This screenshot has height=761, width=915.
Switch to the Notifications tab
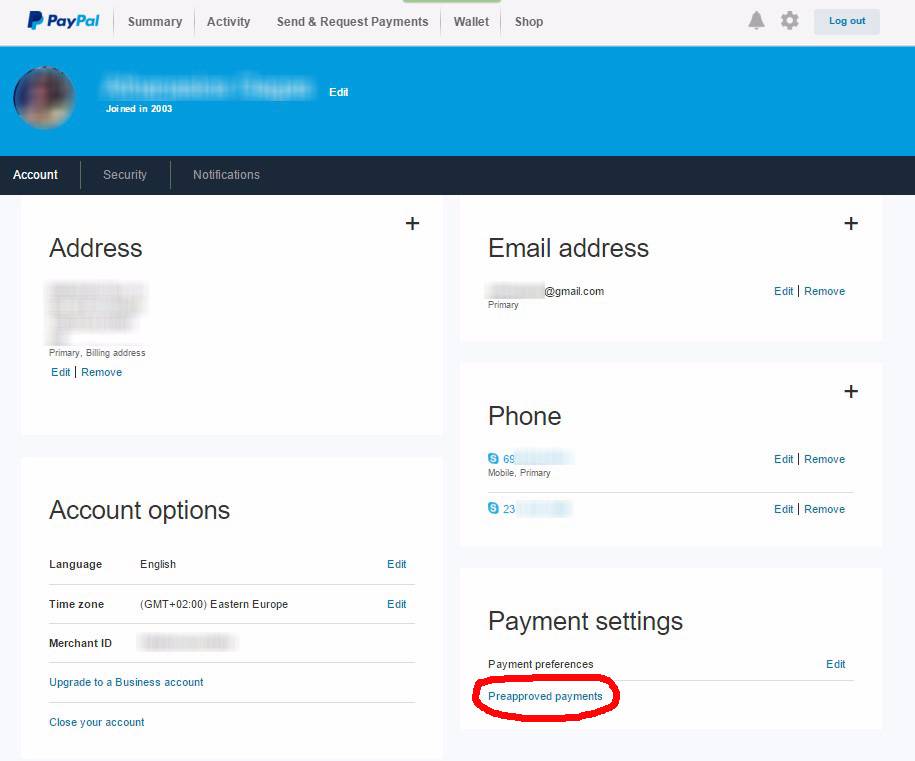pos(226,175)
